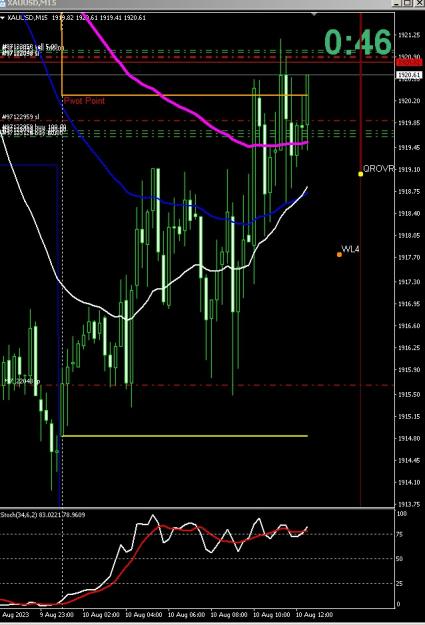
Task: Click the Stoch(34,6,2) indicator label
Action: tap(43, 515)
